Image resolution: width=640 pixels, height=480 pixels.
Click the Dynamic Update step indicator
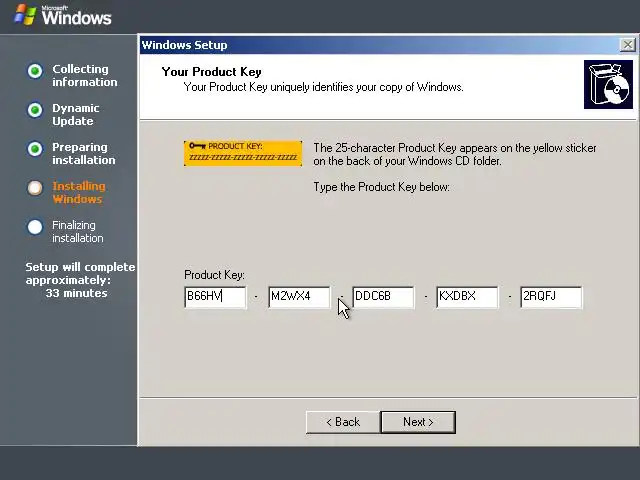(35, 110)
